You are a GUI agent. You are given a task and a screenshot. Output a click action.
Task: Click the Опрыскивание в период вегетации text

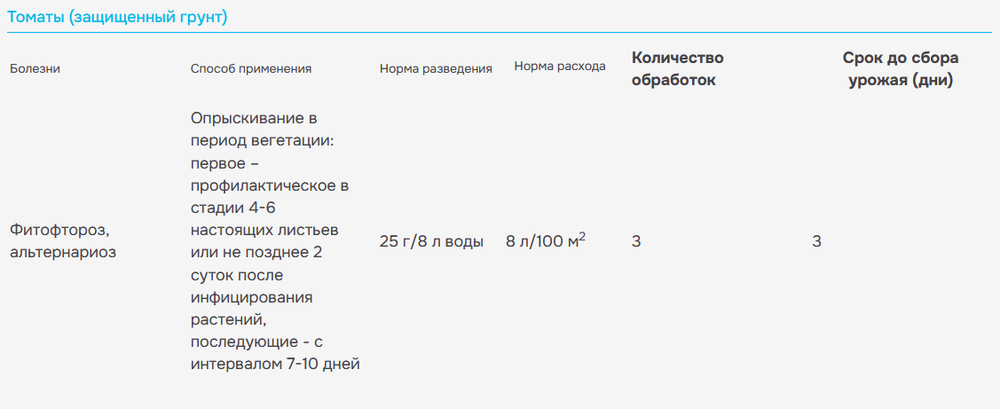click(x=262, y=130)
